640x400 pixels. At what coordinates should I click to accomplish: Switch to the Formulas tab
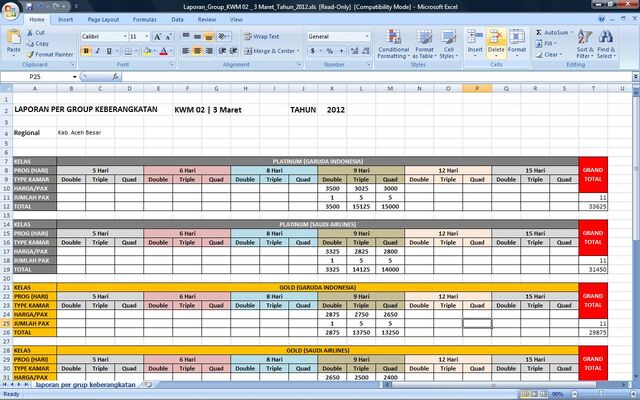click(x=144, y=19)
